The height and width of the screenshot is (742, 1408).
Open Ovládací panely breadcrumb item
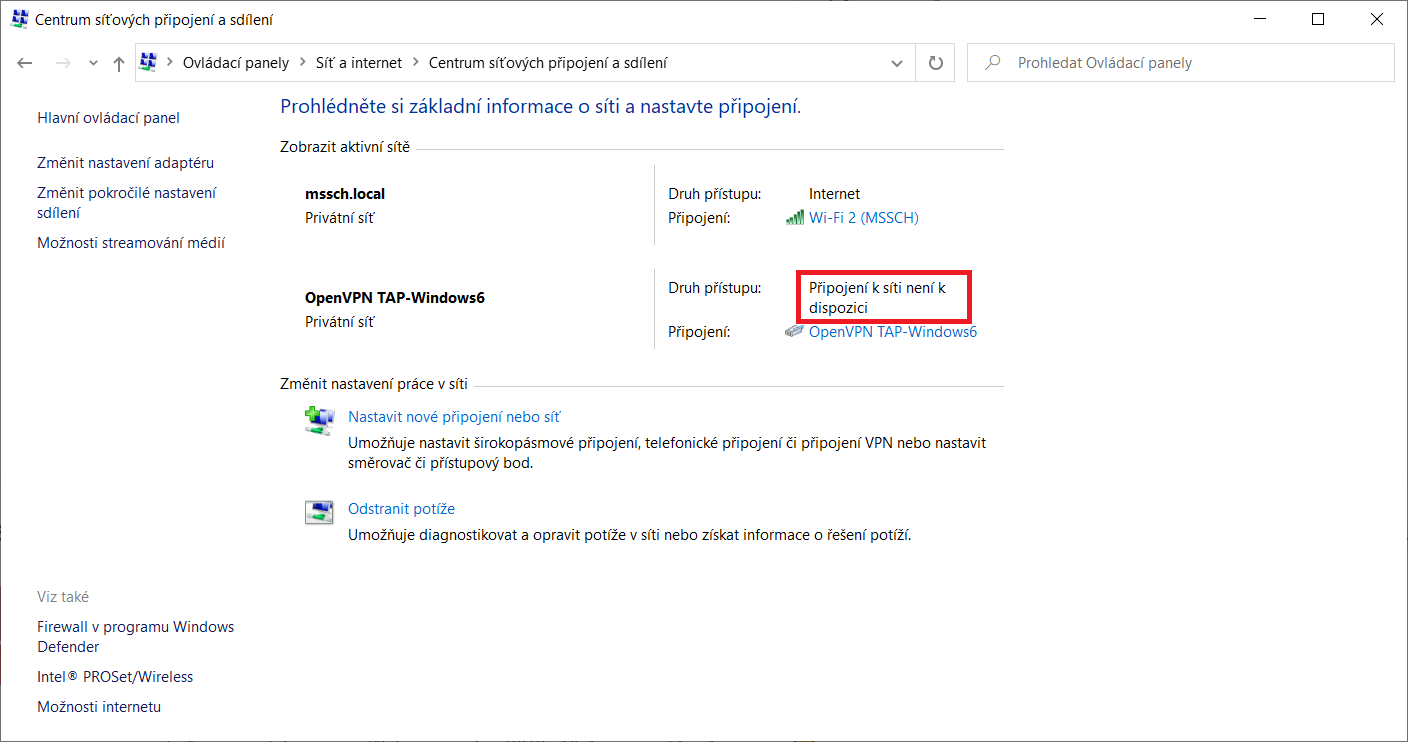pyautogui.click(x=235, y=63)
